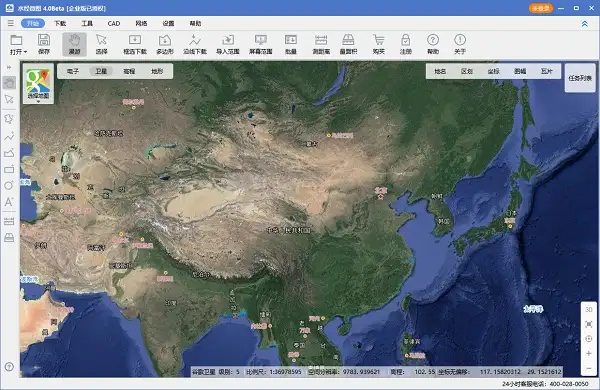This screenshot has width=600, height=390.
Task: Open the 工具 ribbon tab
Action: [x=87, y=23]
